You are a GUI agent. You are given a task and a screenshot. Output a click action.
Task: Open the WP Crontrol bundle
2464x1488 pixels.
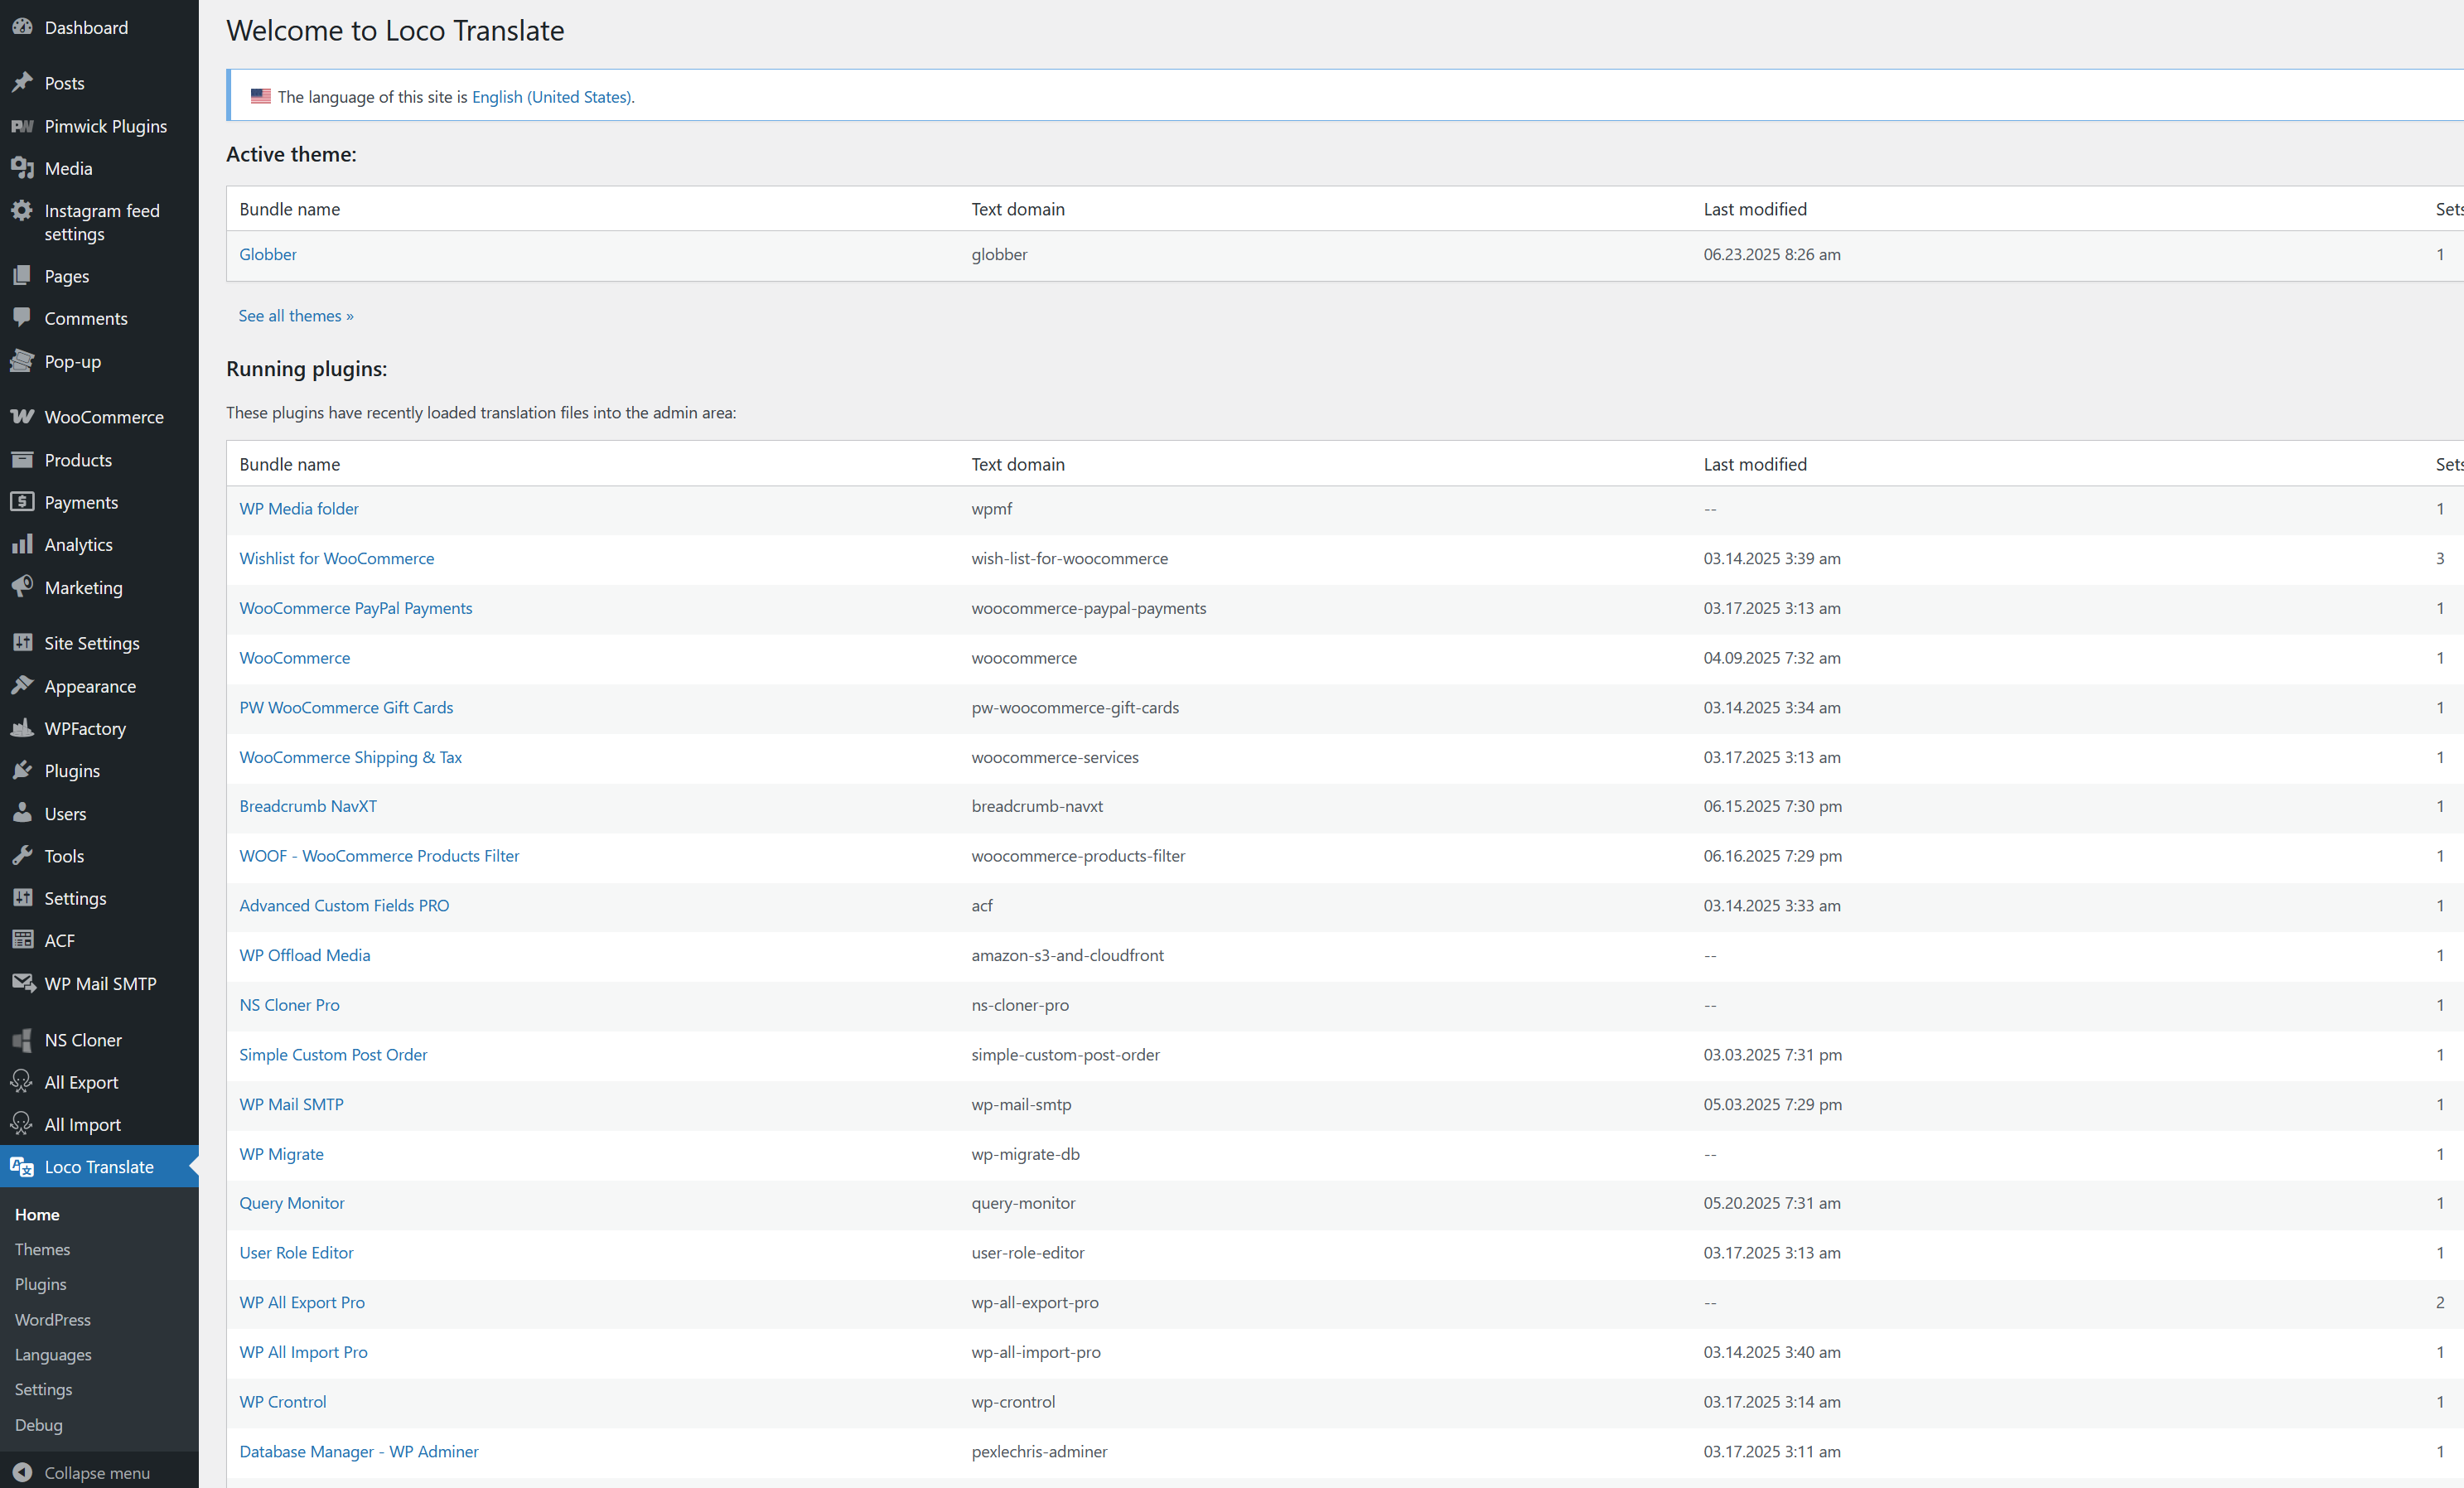283,1402
